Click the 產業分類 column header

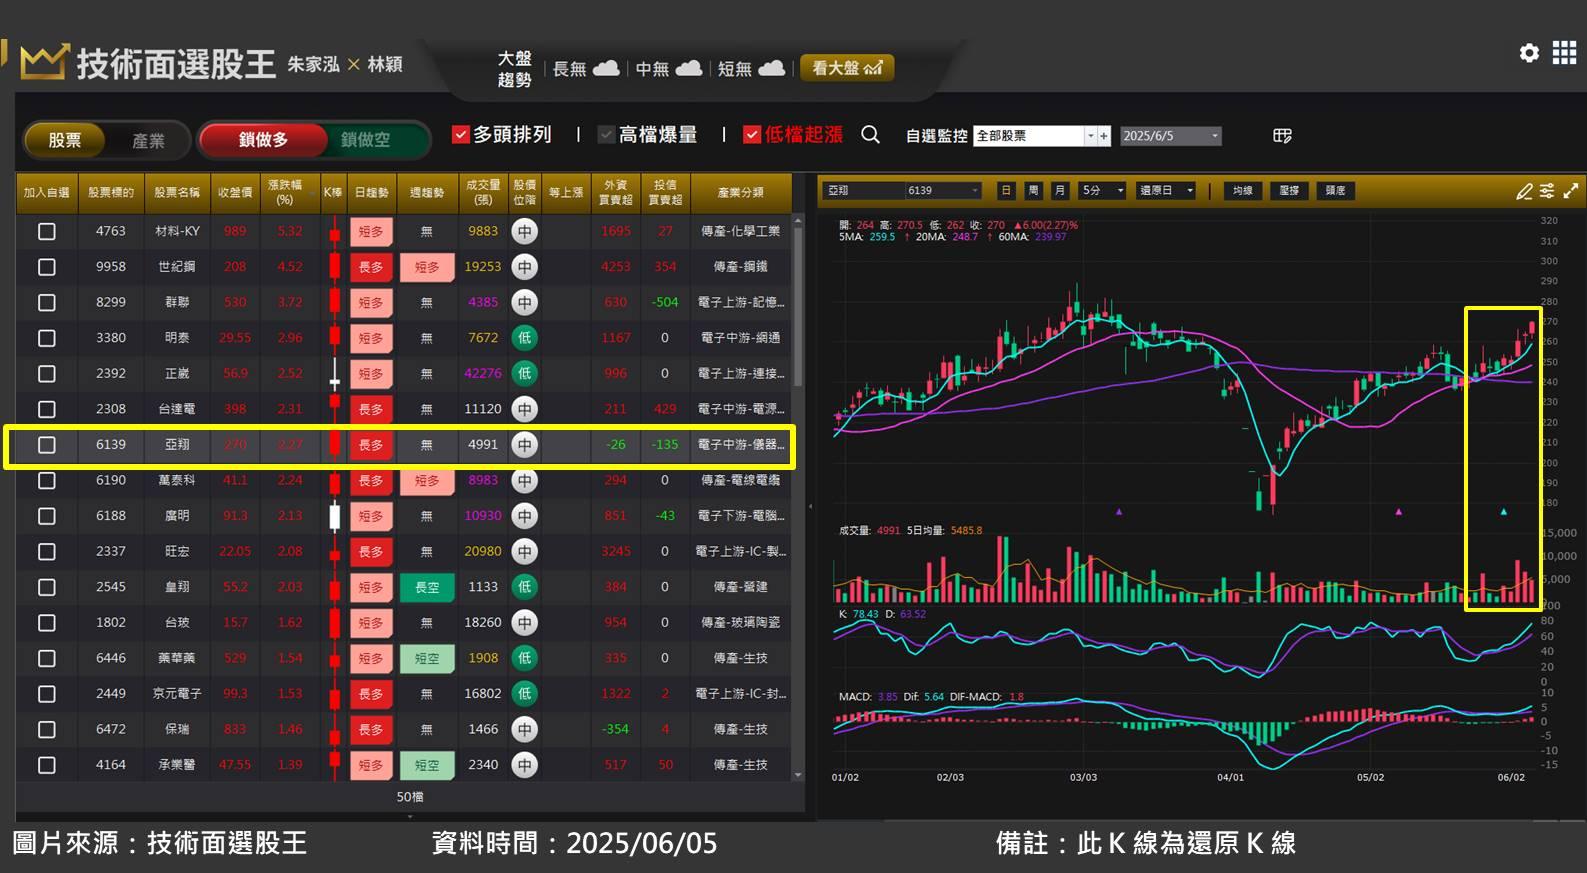[x=741, y=192]
